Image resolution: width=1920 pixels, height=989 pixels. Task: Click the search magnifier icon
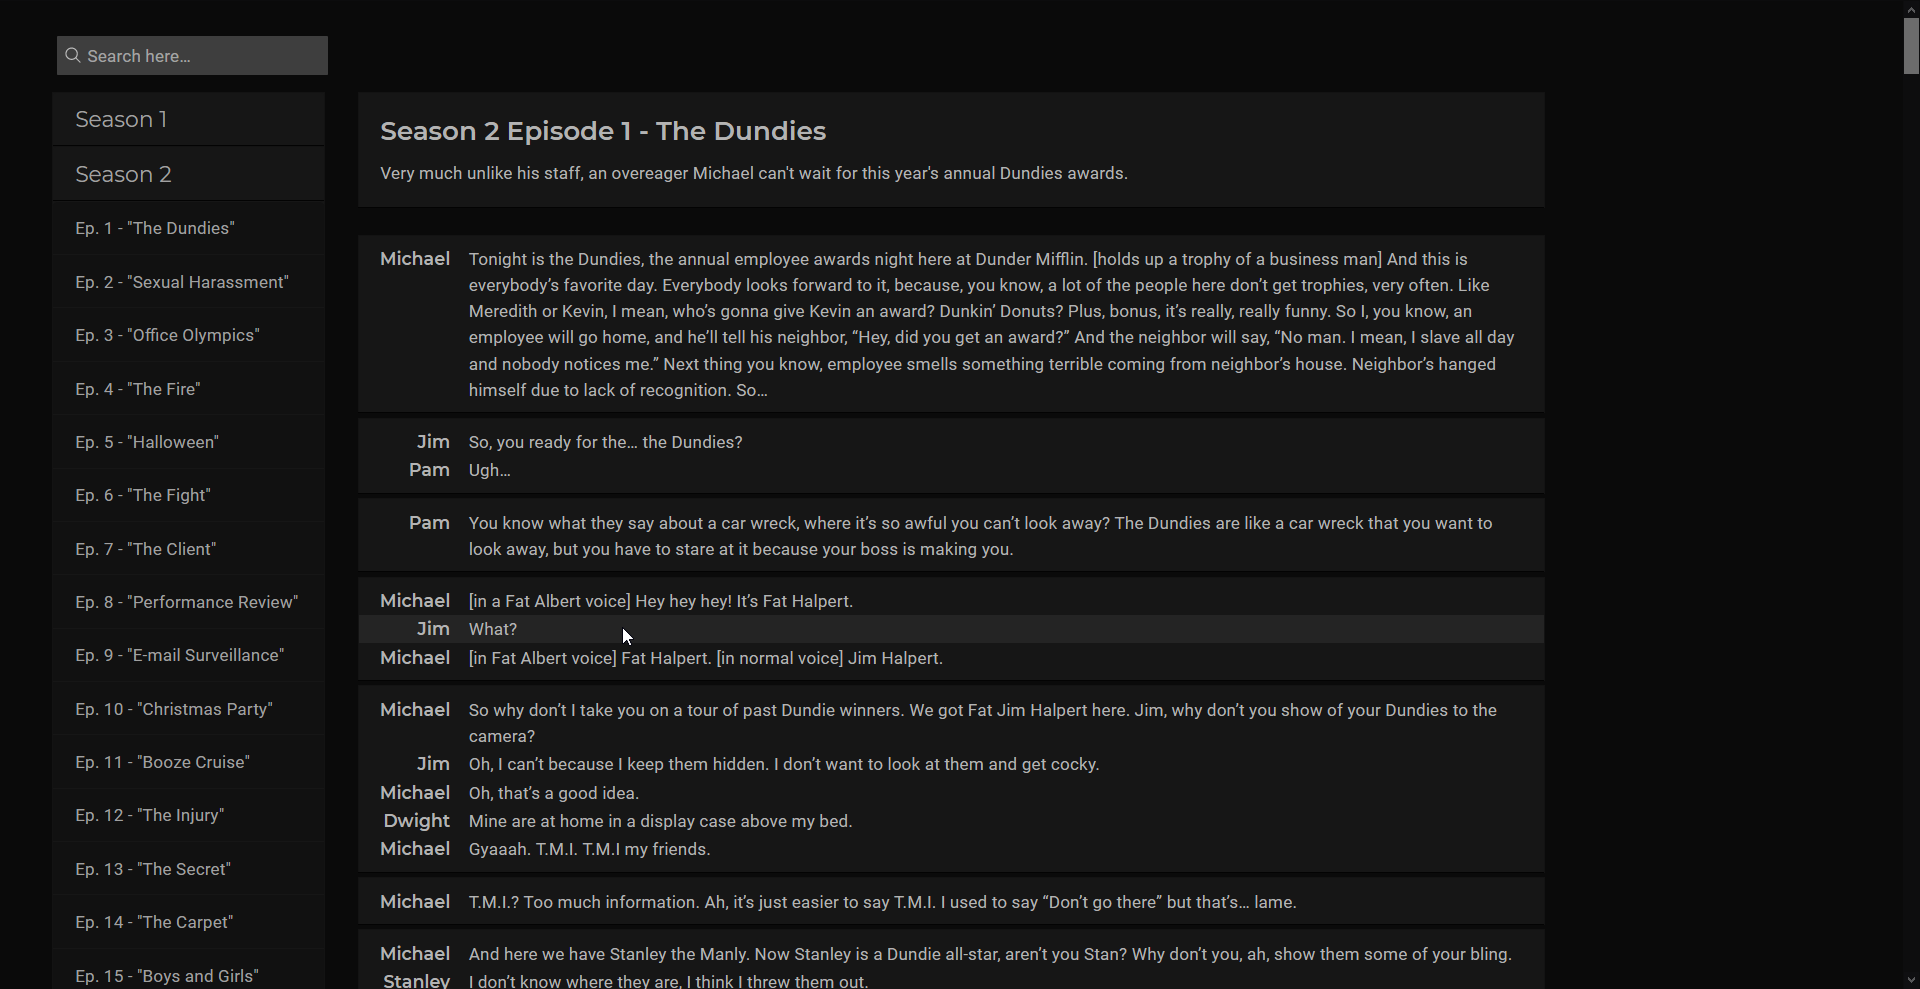pos(72,55)
